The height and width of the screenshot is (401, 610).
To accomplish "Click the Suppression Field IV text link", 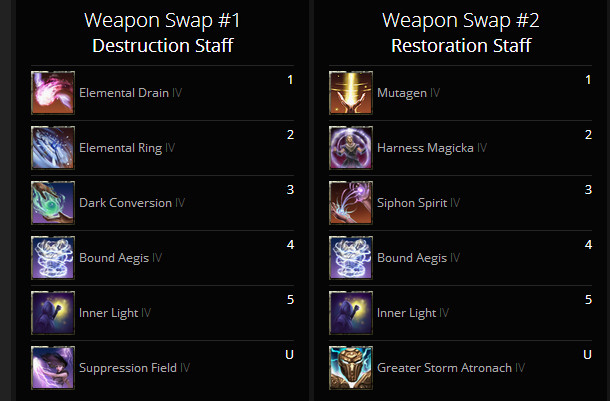I will click(134, 368).
